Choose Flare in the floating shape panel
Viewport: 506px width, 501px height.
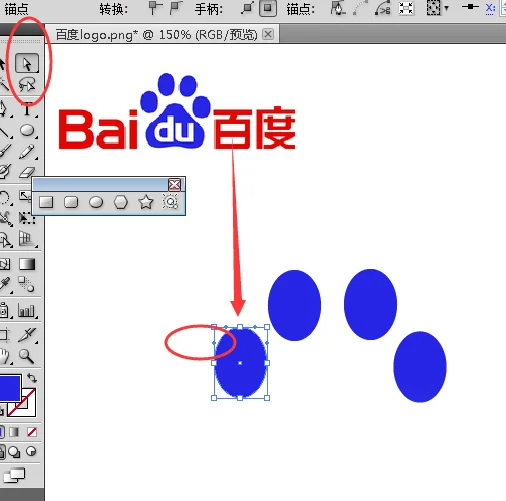pos(170,202)
